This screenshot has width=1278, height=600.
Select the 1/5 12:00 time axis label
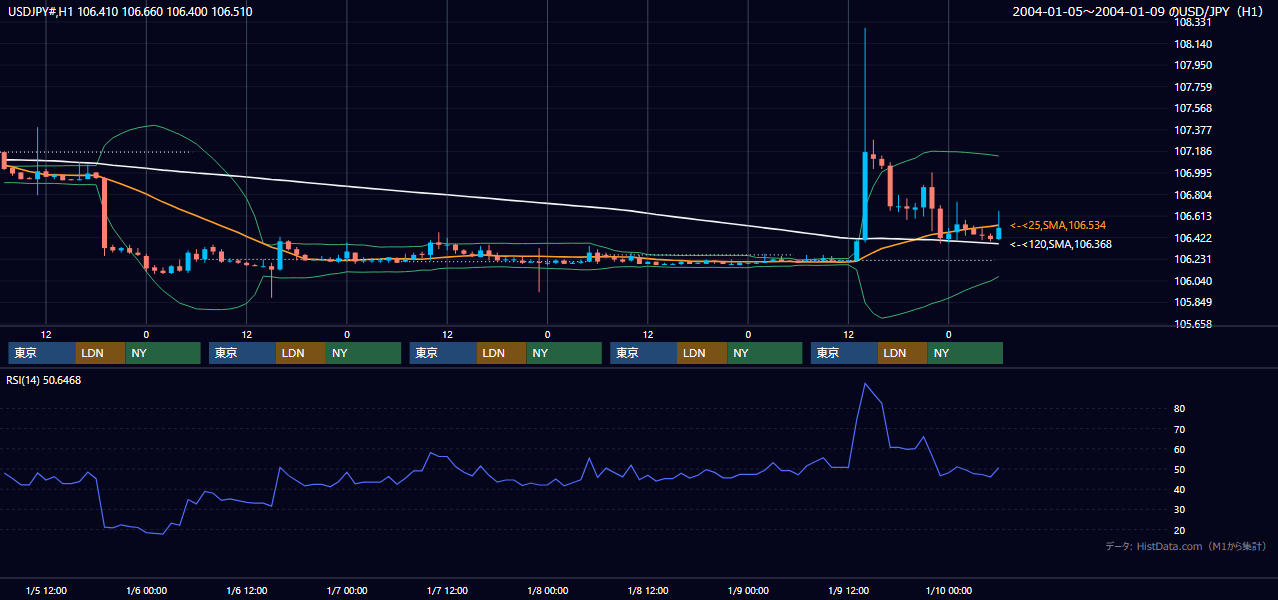(46, 591)
